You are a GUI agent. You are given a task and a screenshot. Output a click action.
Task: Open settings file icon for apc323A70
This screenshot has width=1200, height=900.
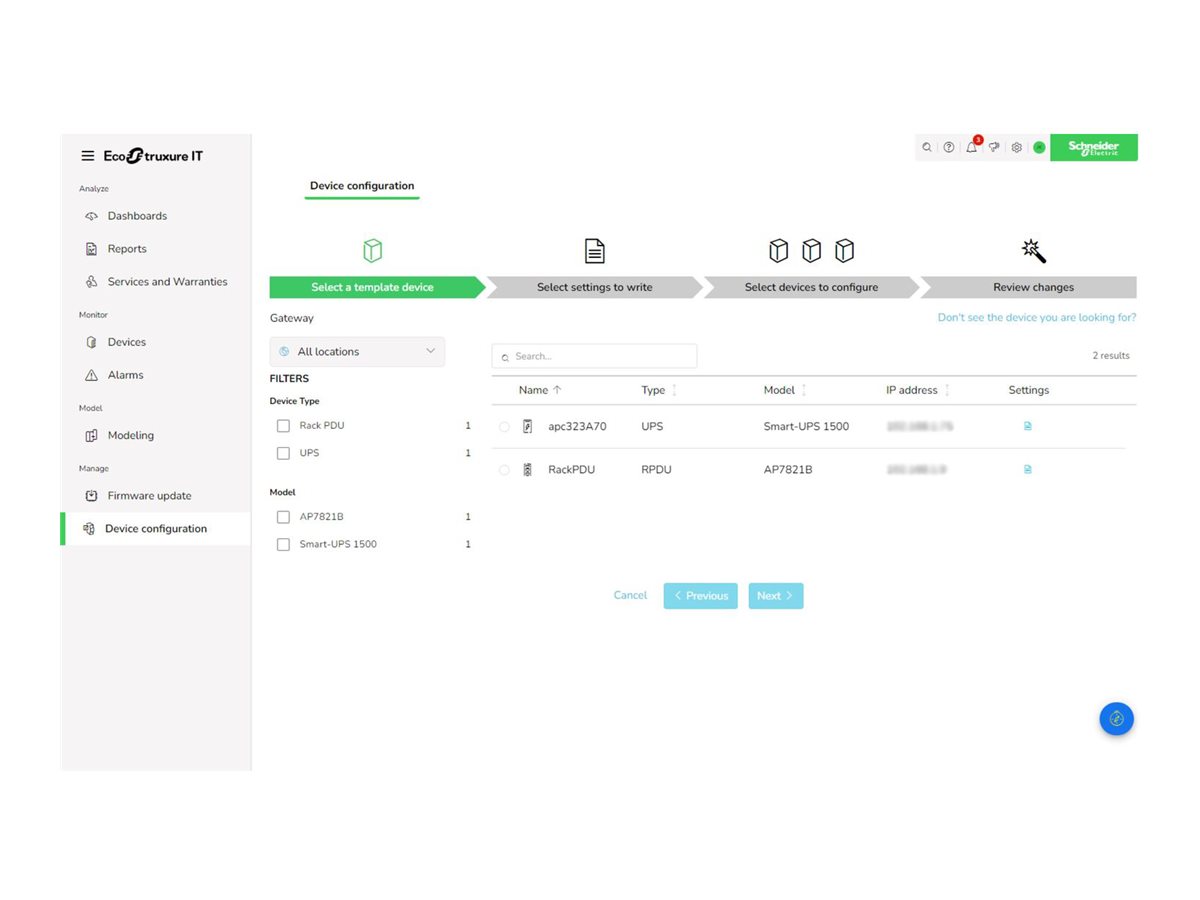tap(1027, 426)
